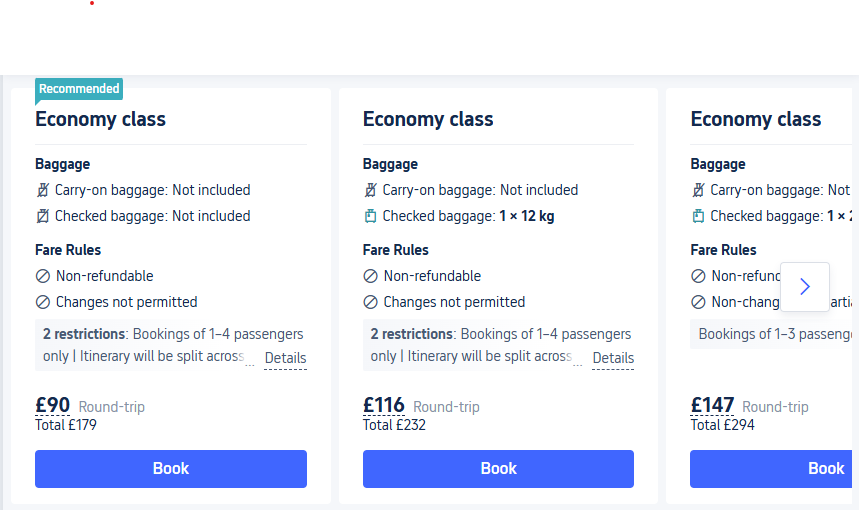Click changes not permitted icon, first card
Image resolution: width=859 pixels, height=510 pixels.
click(43, 302)
